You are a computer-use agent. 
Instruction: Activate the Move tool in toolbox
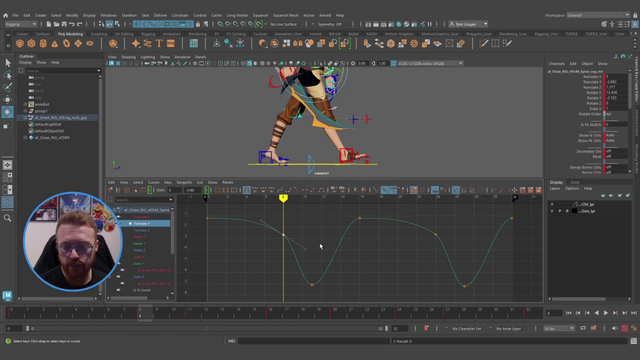(7, 100)
